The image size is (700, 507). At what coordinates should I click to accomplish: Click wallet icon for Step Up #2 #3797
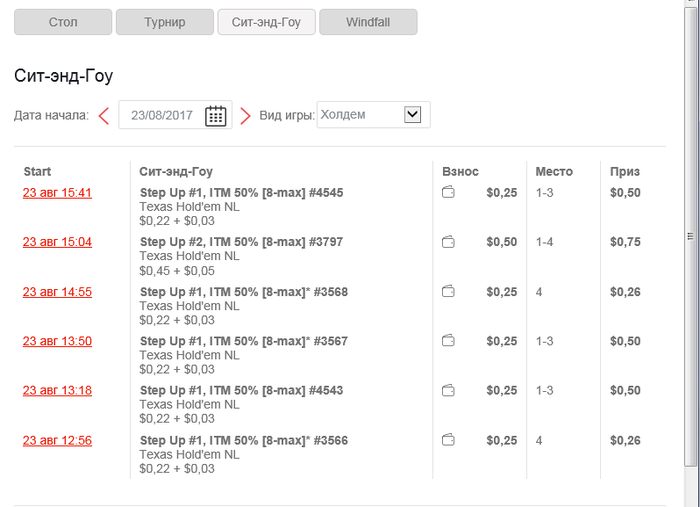click(449, 242)
